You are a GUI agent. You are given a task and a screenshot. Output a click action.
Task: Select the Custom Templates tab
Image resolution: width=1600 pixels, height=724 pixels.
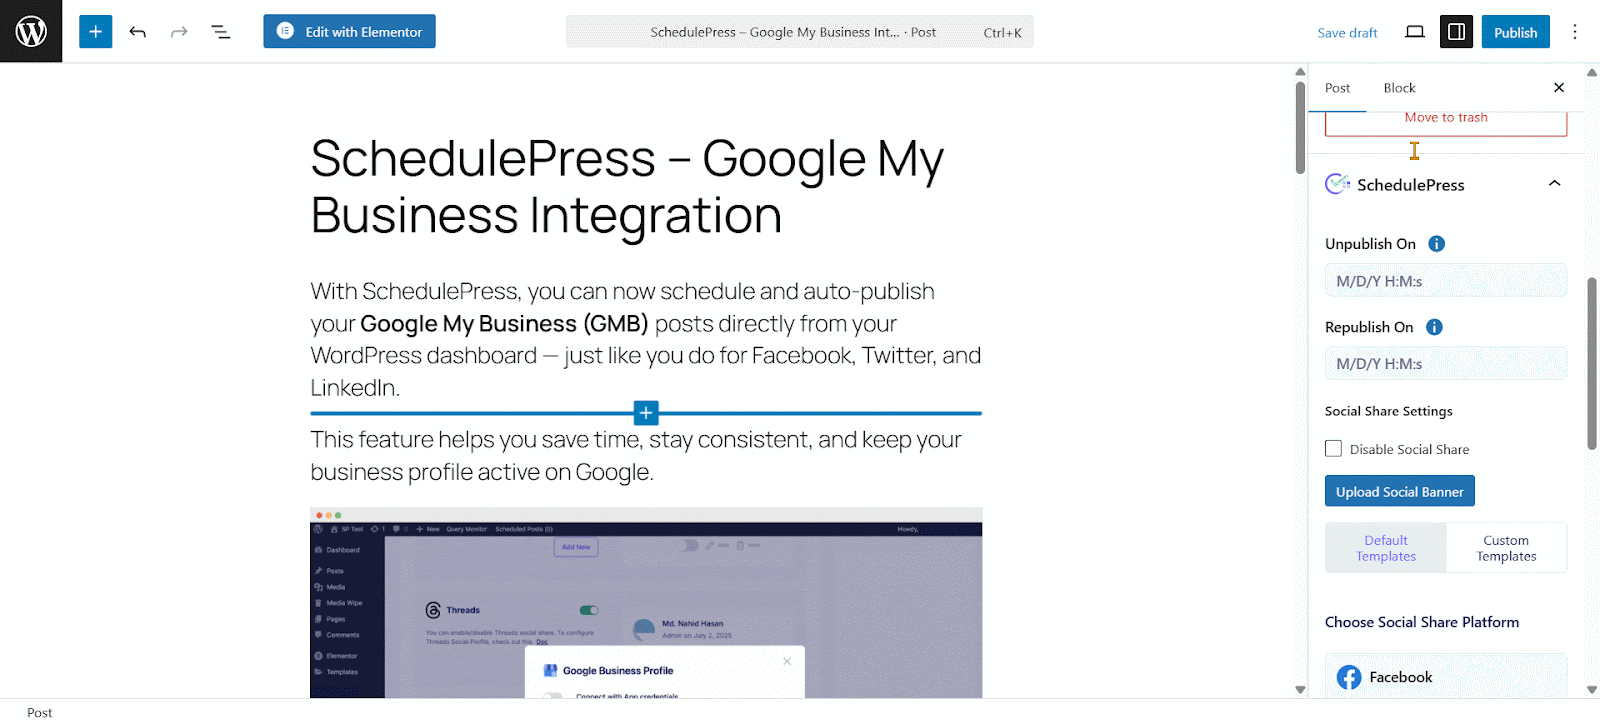(1506, 548)
